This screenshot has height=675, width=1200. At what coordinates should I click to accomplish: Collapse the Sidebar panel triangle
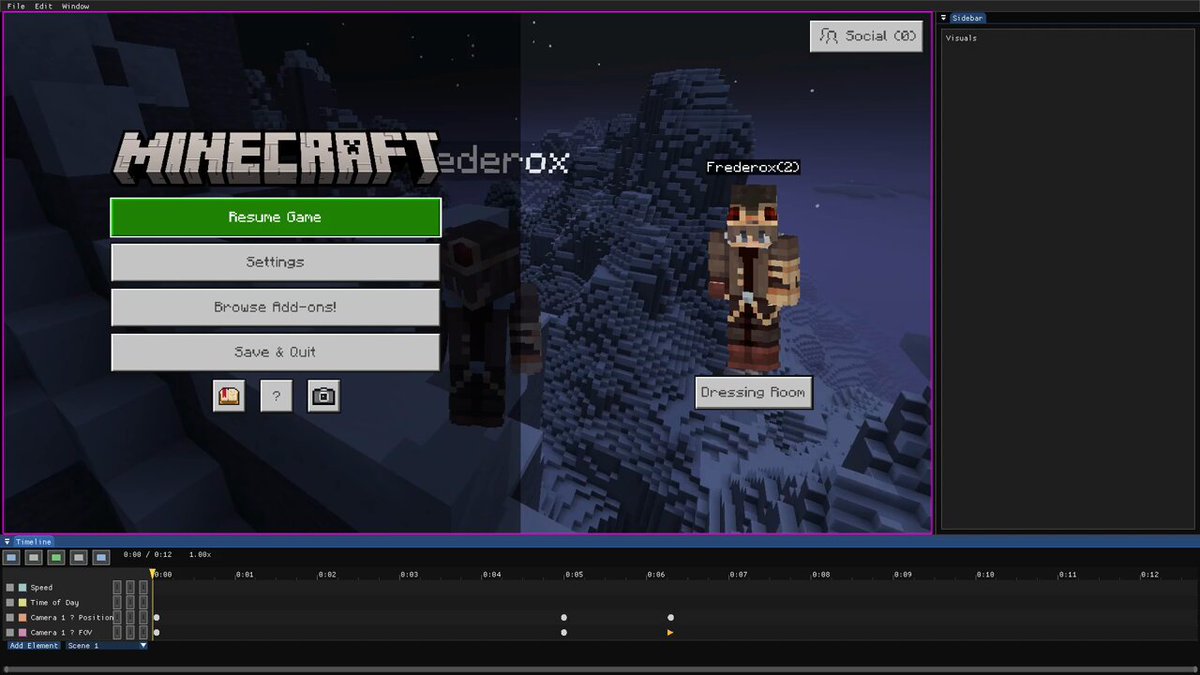click(944, 18)
